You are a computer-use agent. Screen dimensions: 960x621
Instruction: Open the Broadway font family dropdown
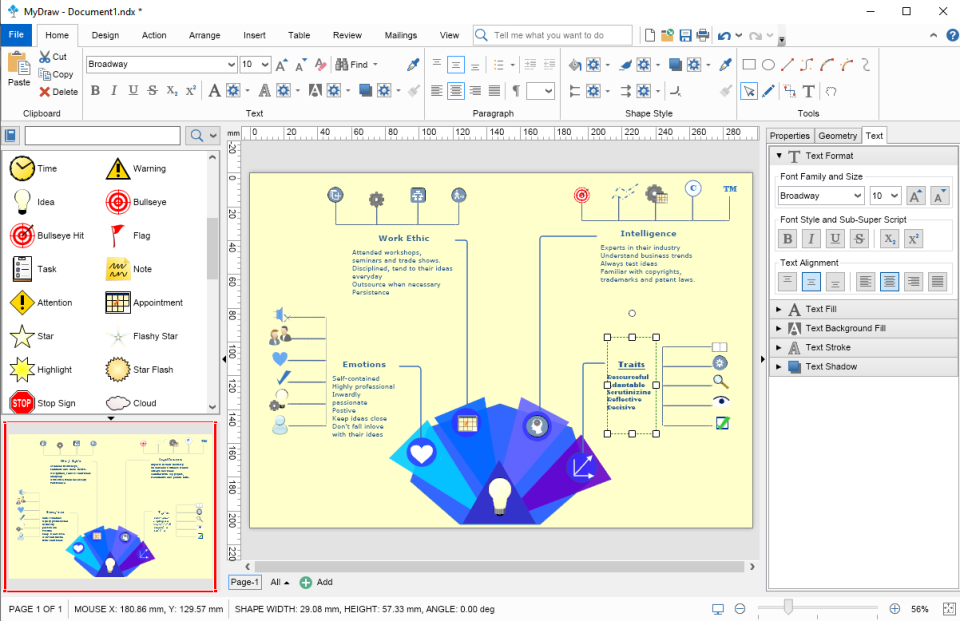(x=229, y=63)
